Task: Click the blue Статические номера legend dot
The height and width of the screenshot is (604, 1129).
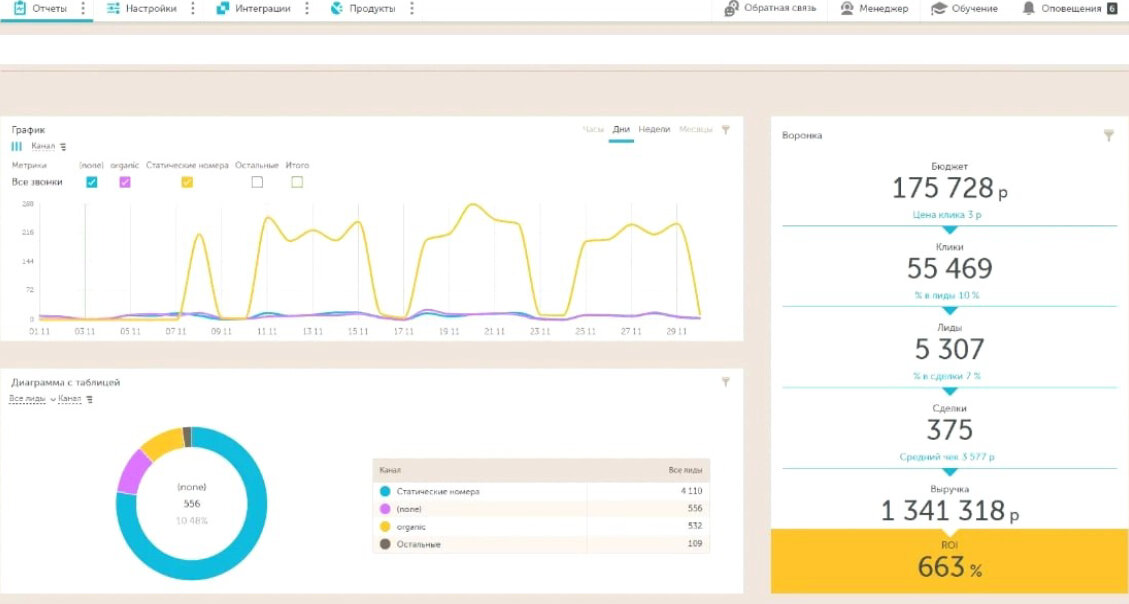Action: click(385, 491)
